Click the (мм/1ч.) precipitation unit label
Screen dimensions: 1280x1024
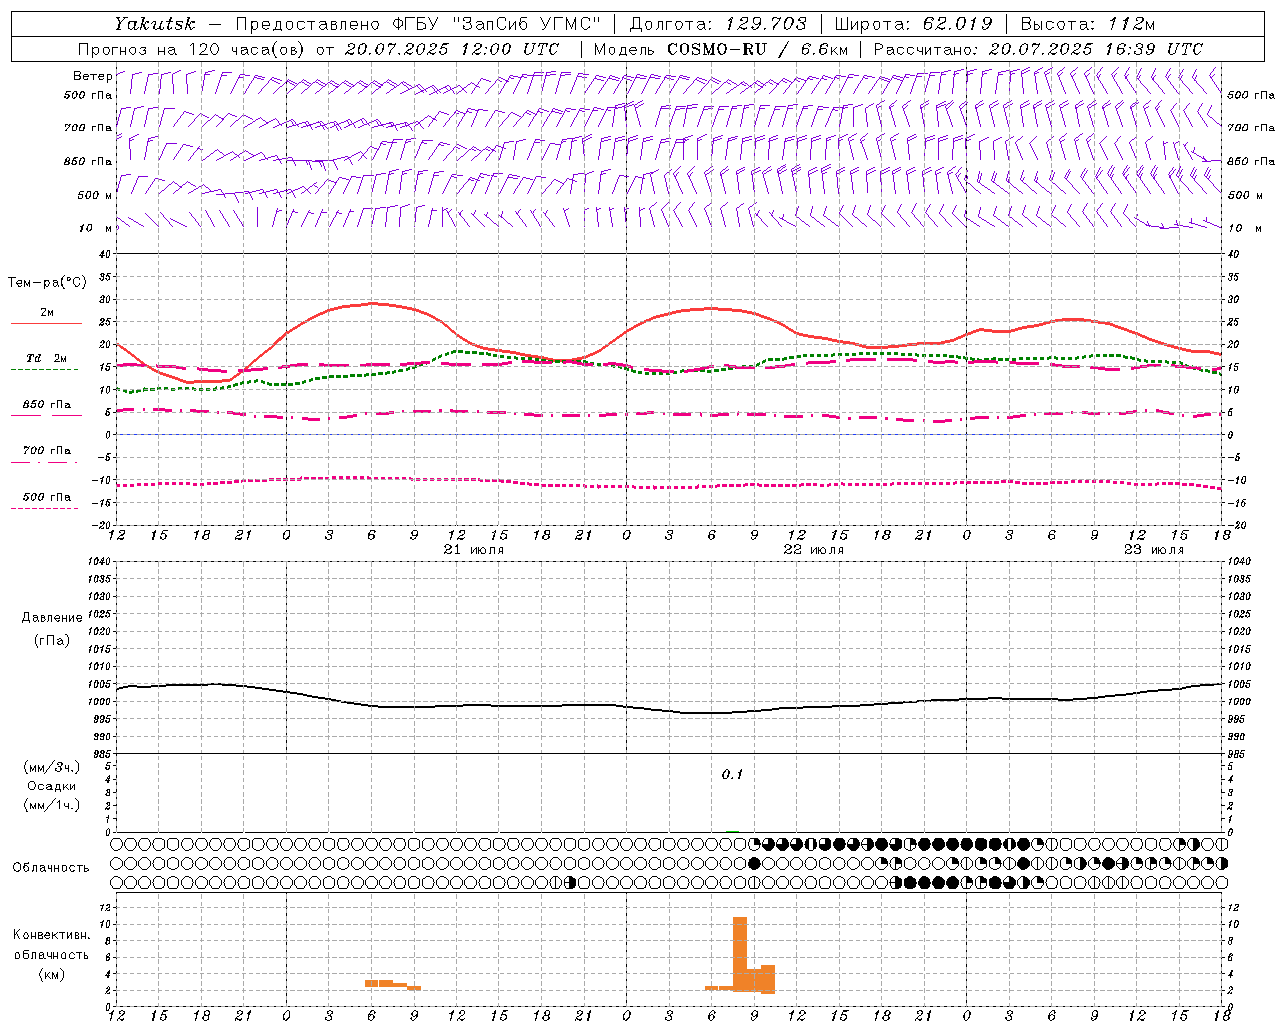52,805
